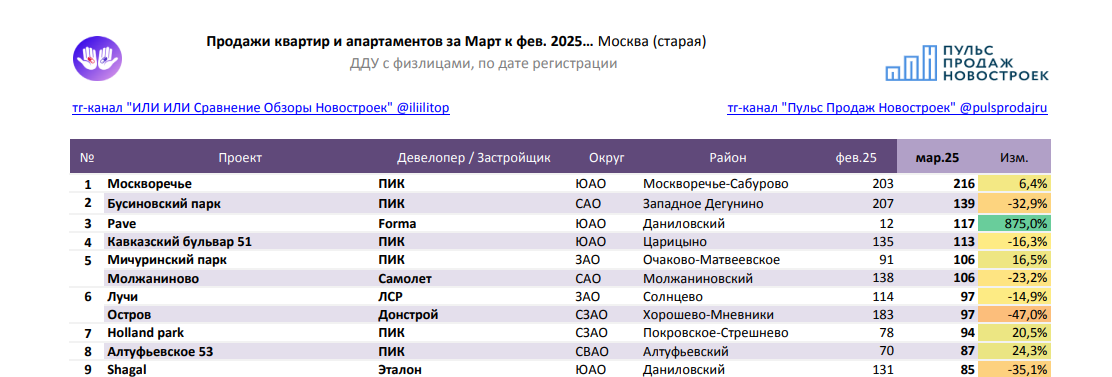Select the мар.25 column header
This screenshot has height=377, width=1112.
pyautogui.click(x=938, y=157)
